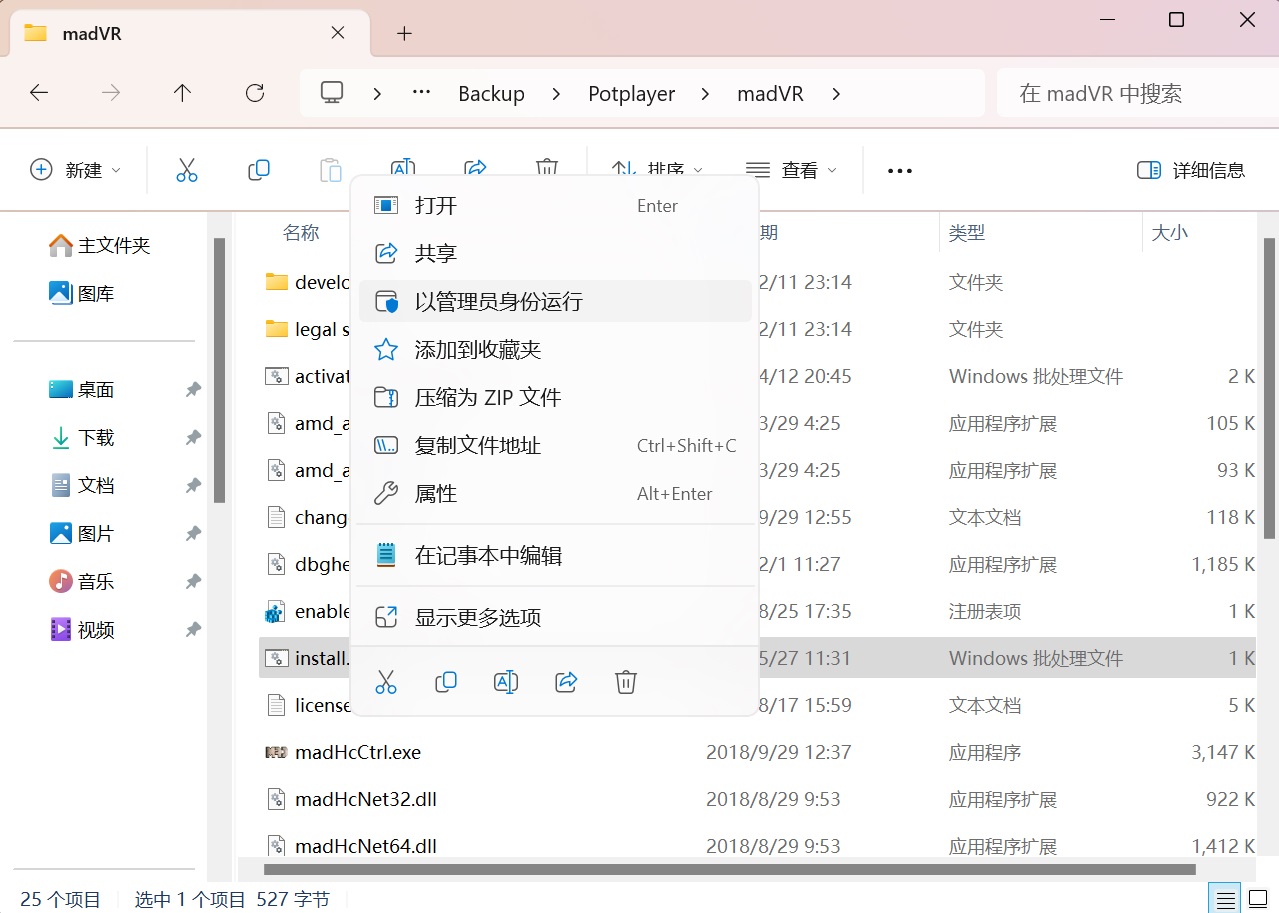Image resolution: width=1279 pixels, height=913 pixels.
Task: Open the 查看 view dropdown
Action: [791, 170]
